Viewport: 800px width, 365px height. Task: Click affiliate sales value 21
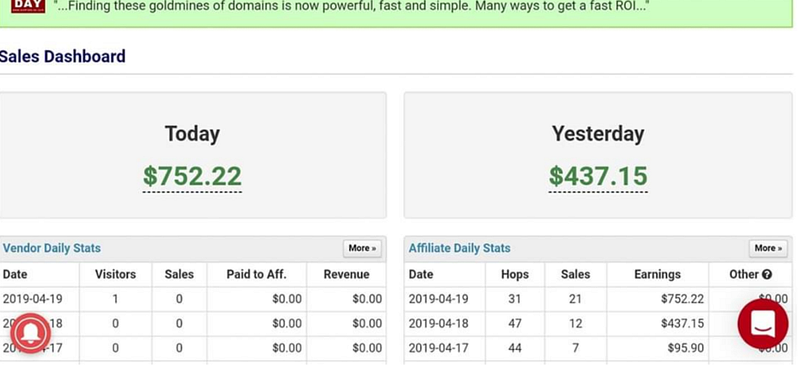click(576, 299)
